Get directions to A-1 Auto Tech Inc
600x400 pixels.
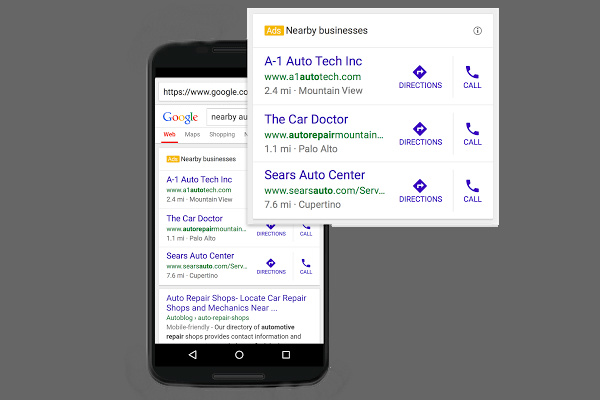(420, 77)
